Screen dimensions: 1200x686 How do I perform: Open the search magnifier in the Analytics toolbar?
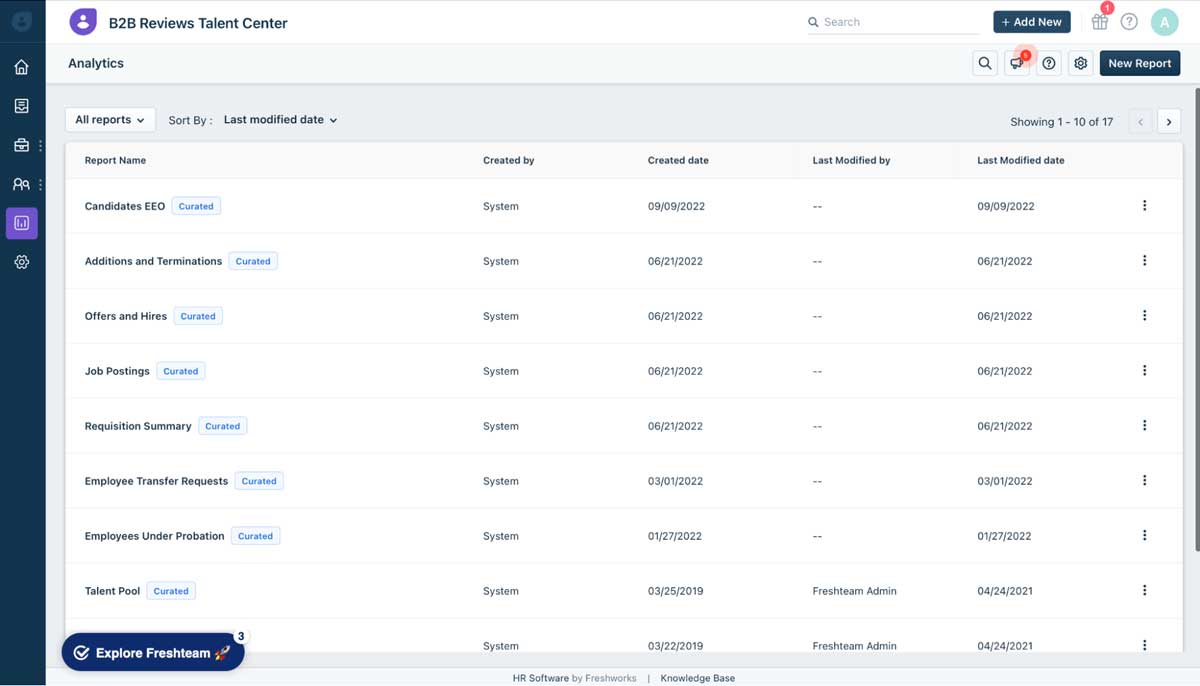pyautogui.click(x=985, y=62)
